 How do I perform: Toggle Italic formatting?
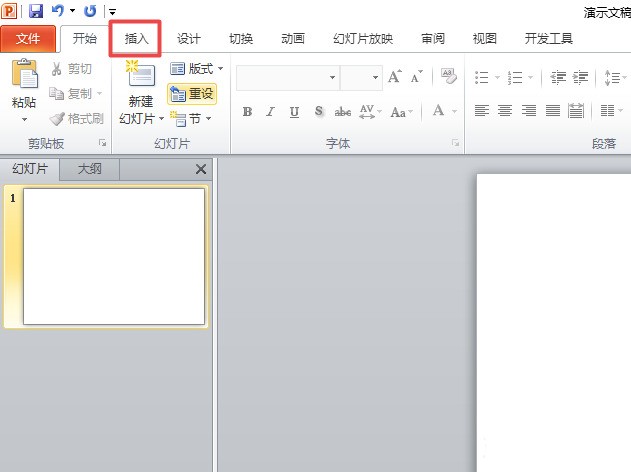(x=270, y=111)
